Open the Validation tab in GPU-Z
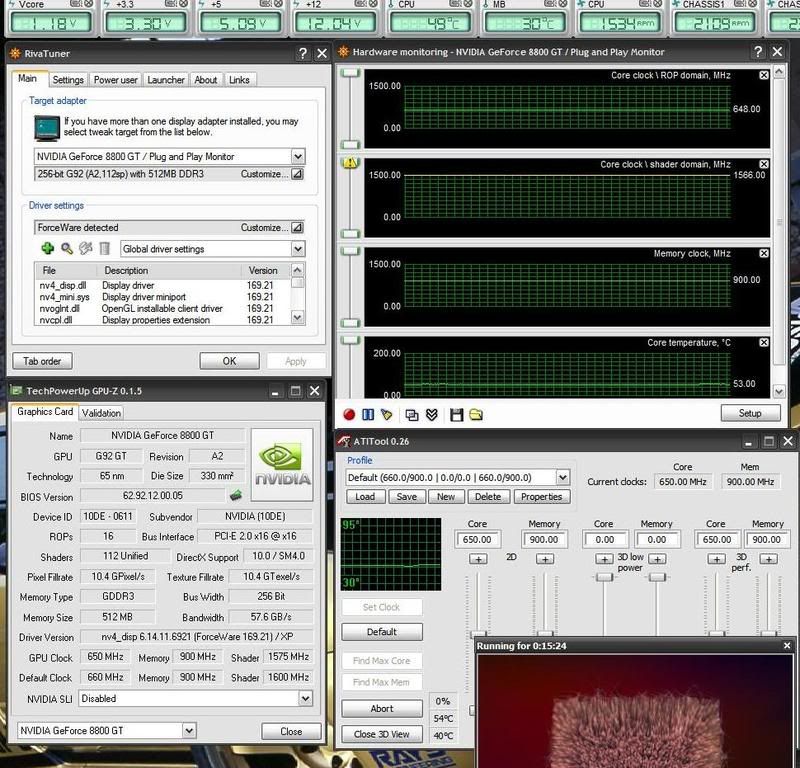 click(101, 413)
